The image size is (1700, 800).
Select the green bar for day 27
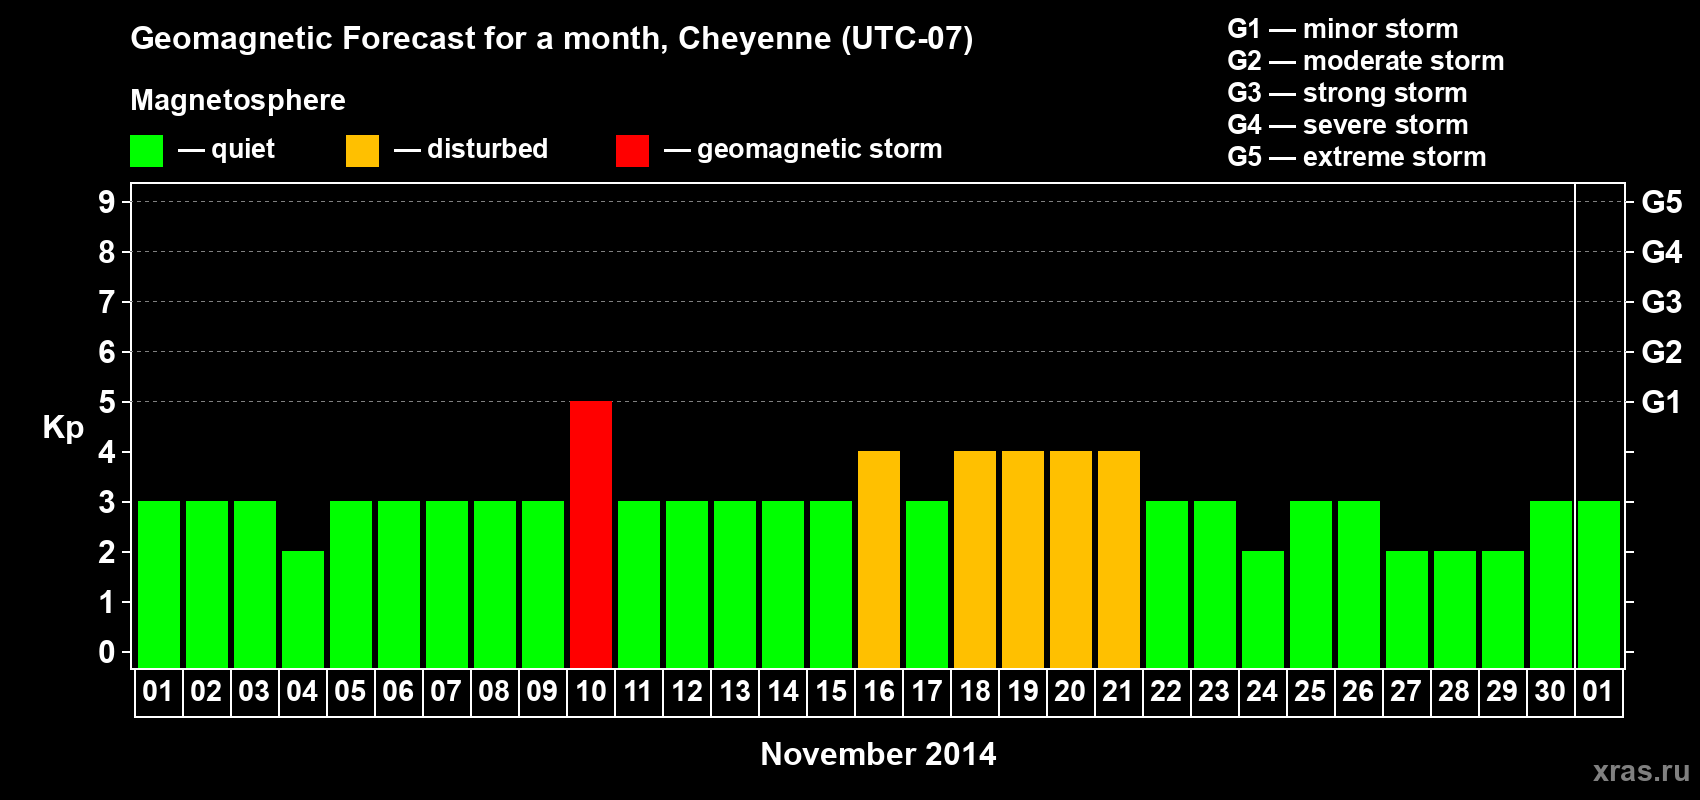tap(1407, 609)
